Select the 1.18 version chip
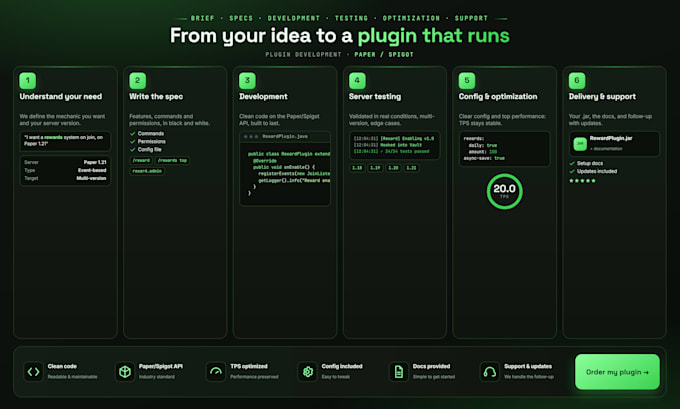The image size is (680, 409). (x=357, y=168)
